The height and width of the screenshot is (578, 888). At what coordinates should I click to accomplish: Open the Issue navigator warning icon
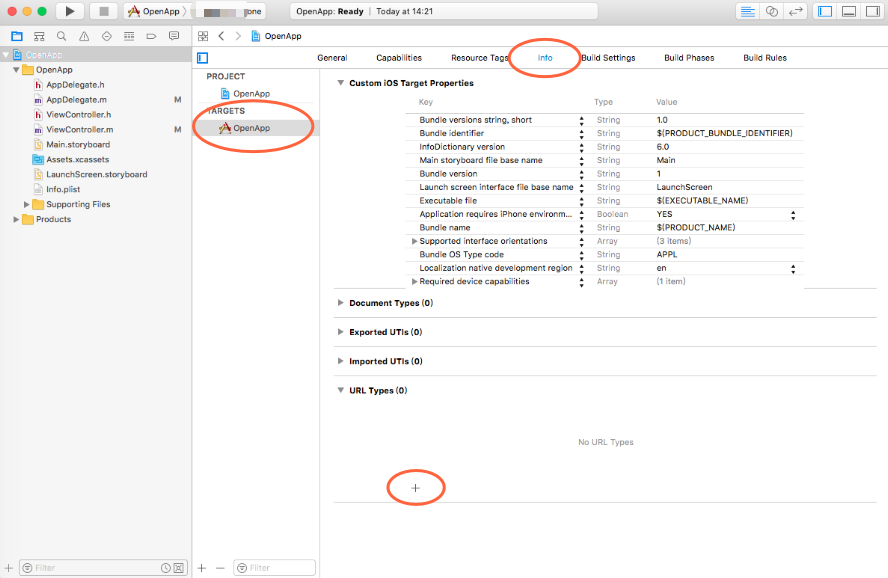point(84,36)
